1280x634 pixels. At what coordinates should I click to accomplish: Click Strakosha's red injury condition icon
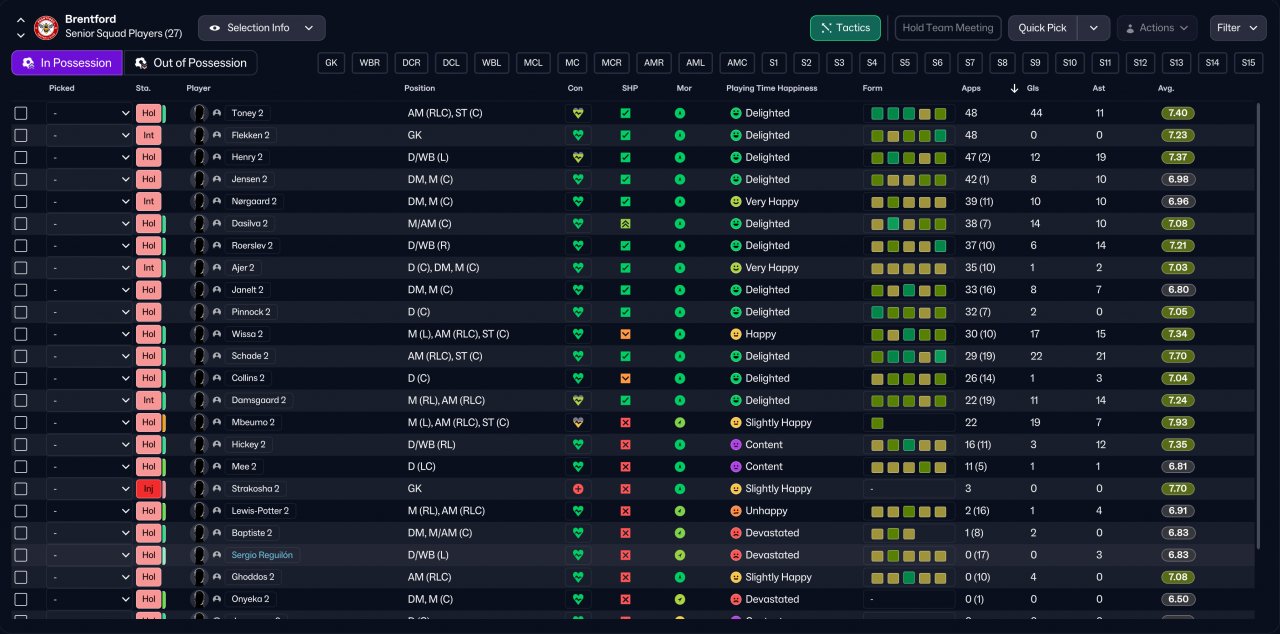pos(577,489)
